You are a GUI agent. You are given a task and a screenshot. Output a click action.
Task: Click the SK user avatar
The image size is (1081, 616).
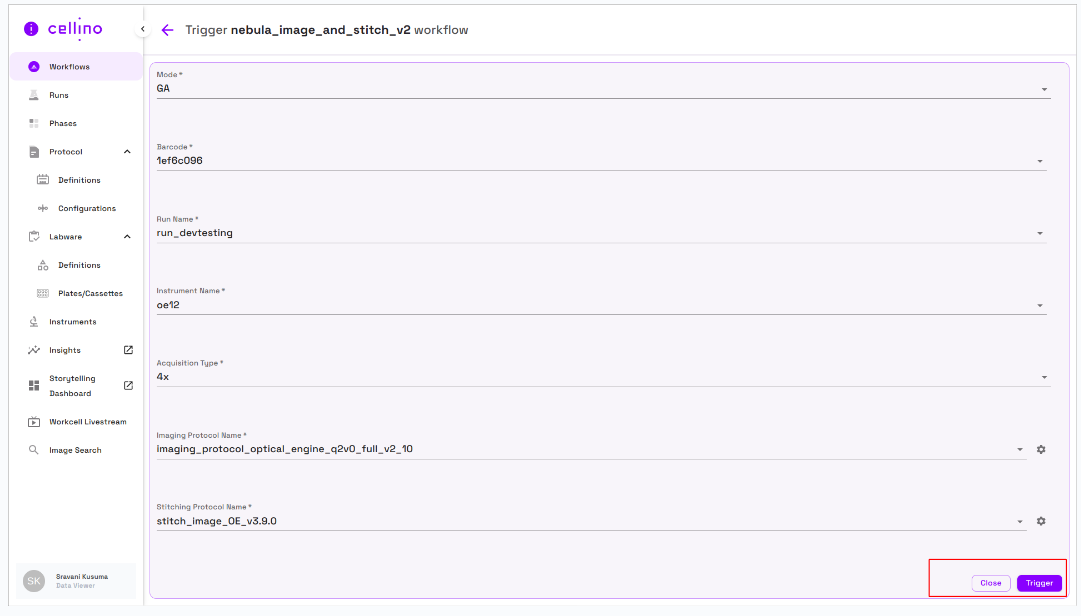pyautogui.click(x=34, y=581)
